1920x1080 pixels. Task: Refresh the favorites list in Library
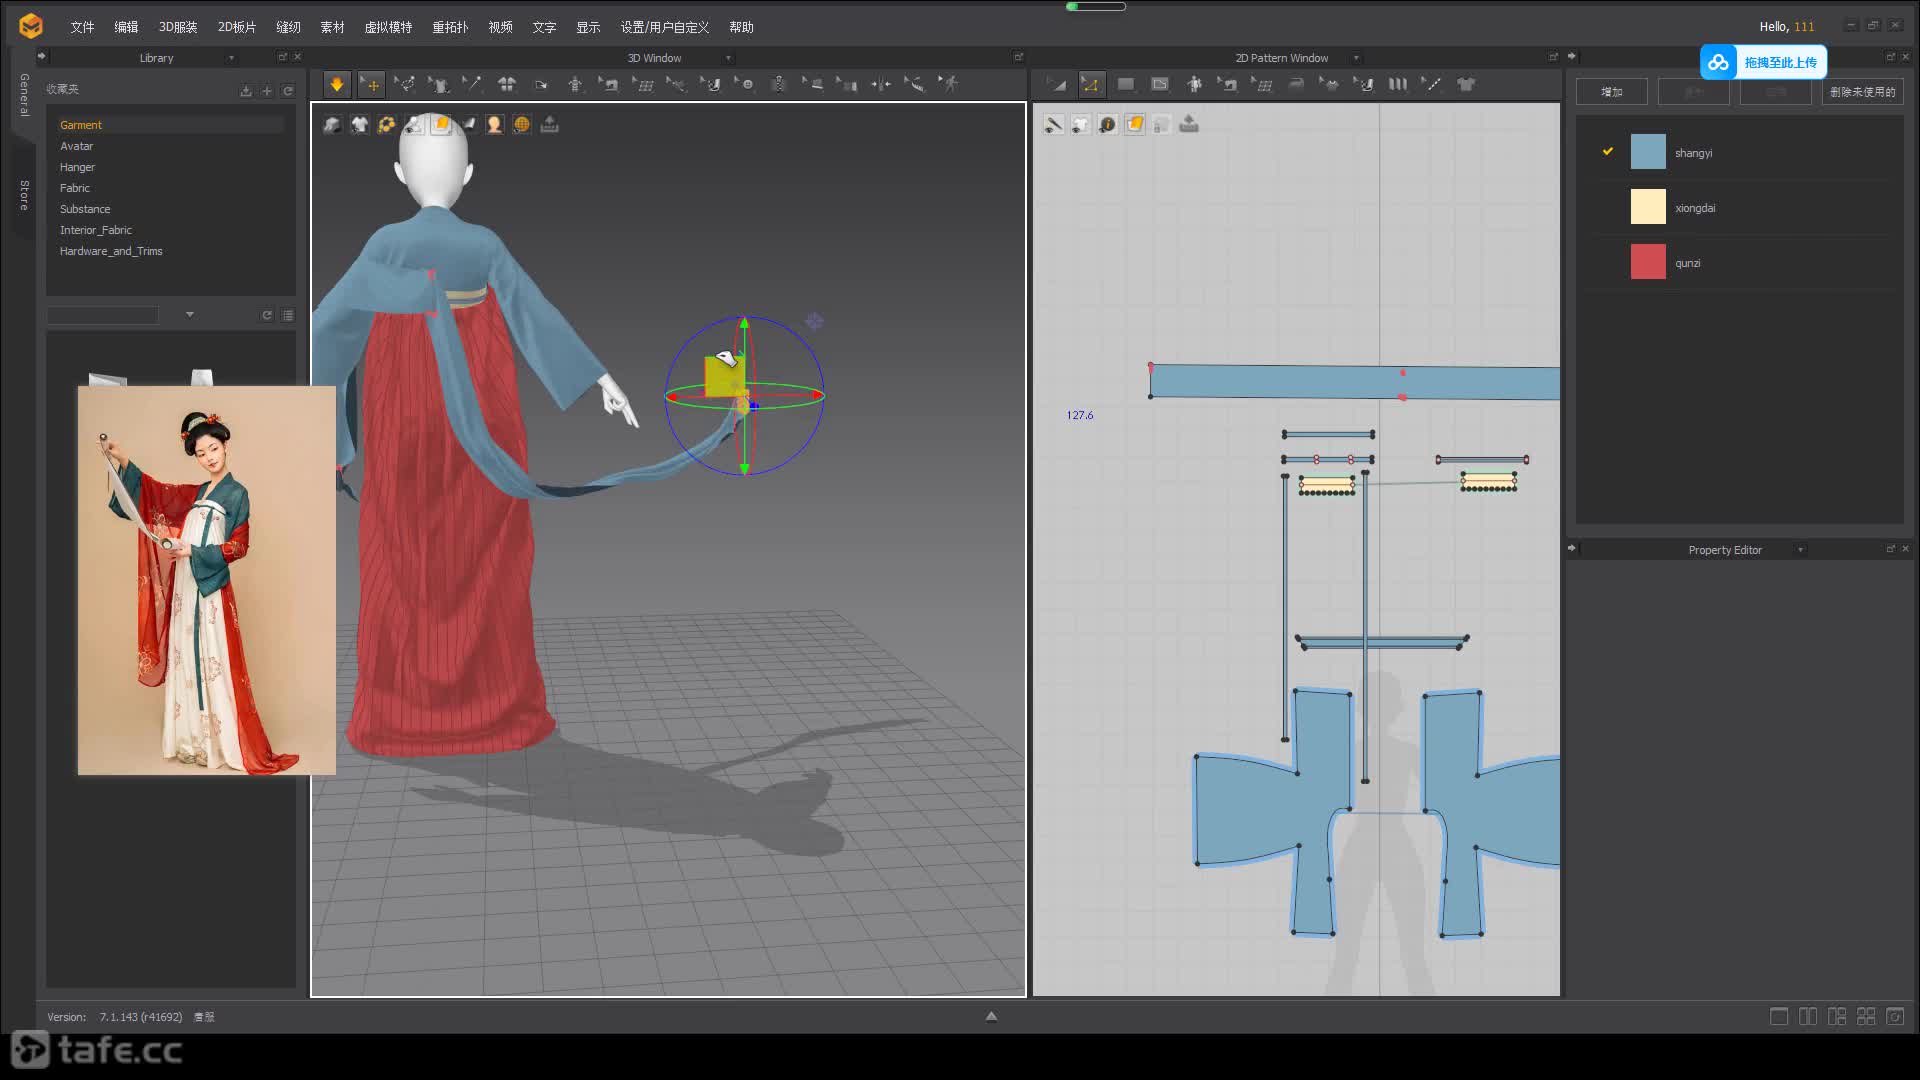point(288,91)
